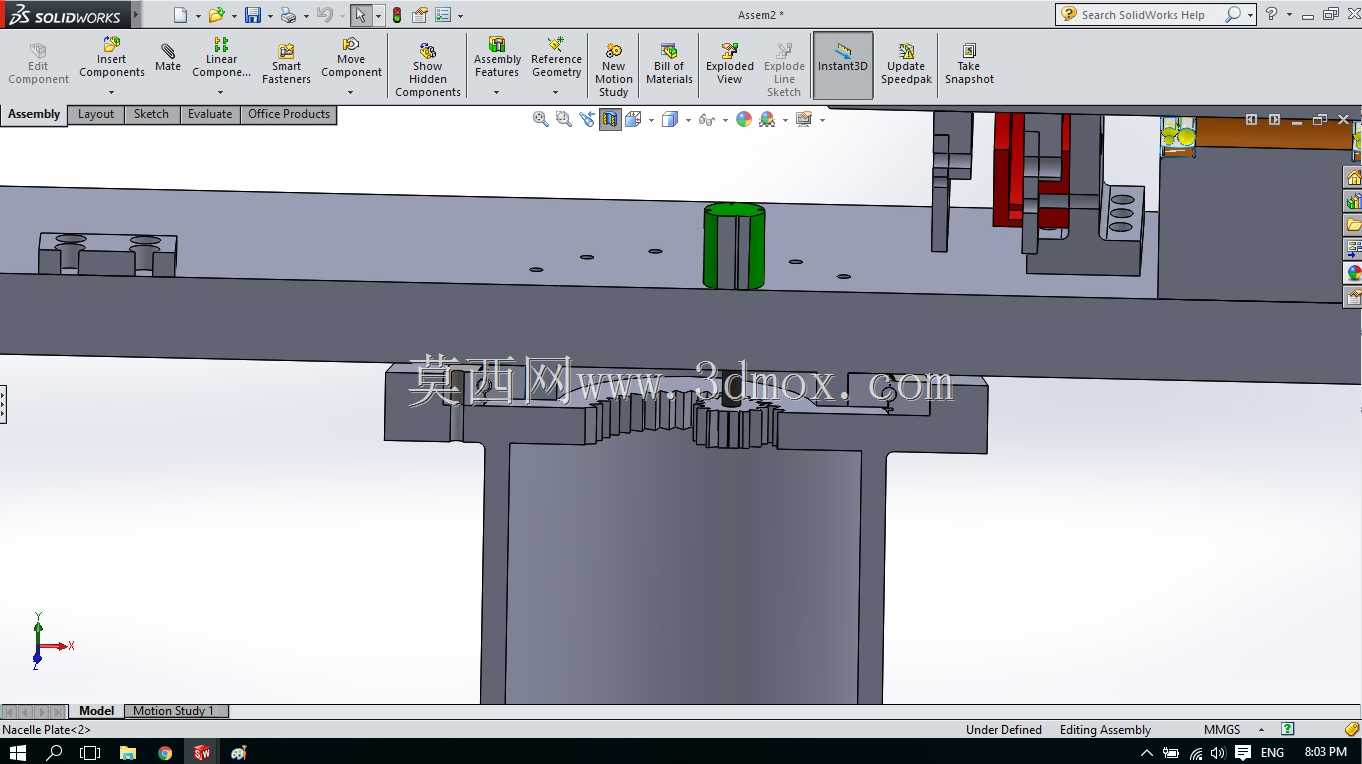The height and width of the screenshot is (764, 1362).
Task: Open the Save dropdown arrow
Action: click(x=269, y=16)
